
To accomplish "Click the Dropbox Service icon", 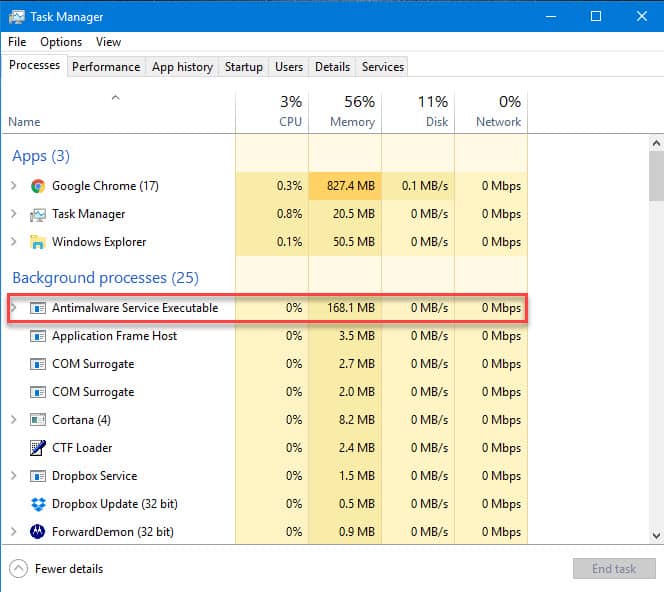I will (38, 476).
